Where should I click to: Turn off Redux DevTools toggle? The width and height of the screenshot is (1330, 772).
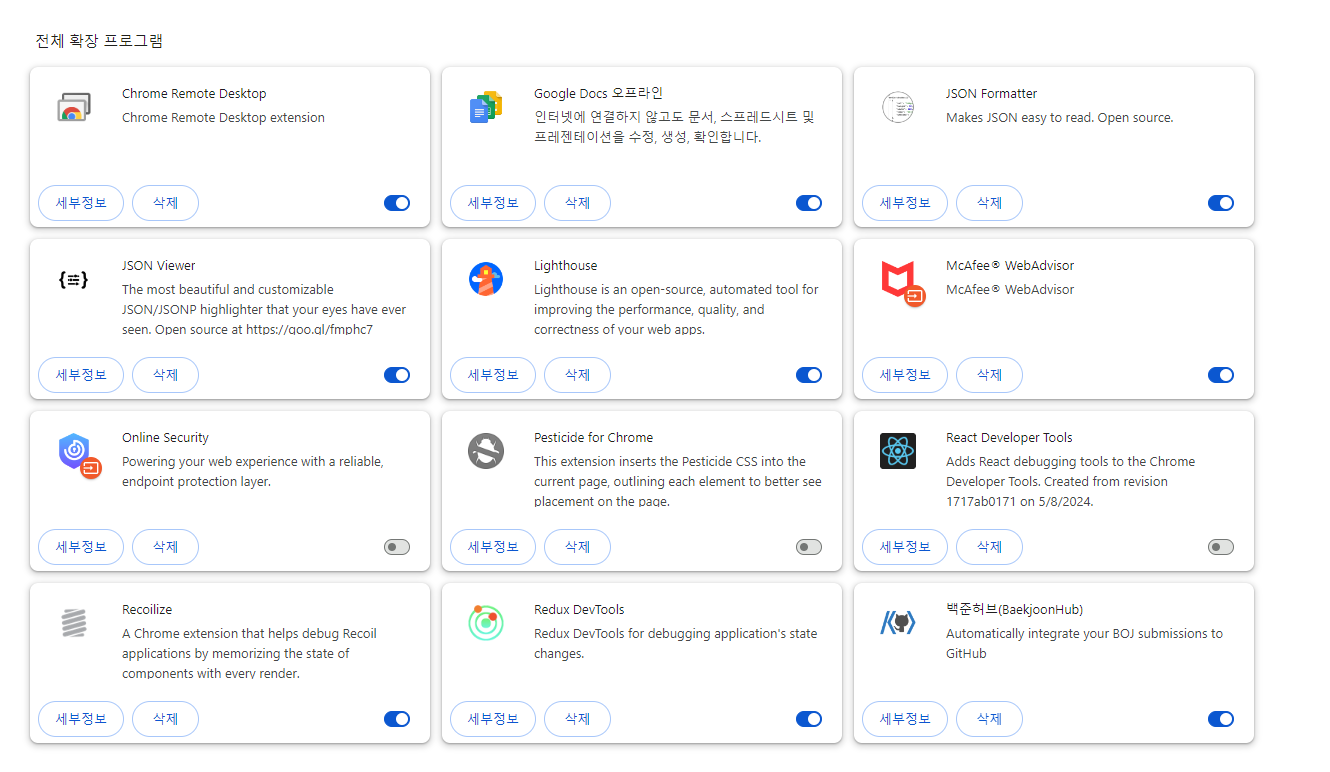click(809, 719)
